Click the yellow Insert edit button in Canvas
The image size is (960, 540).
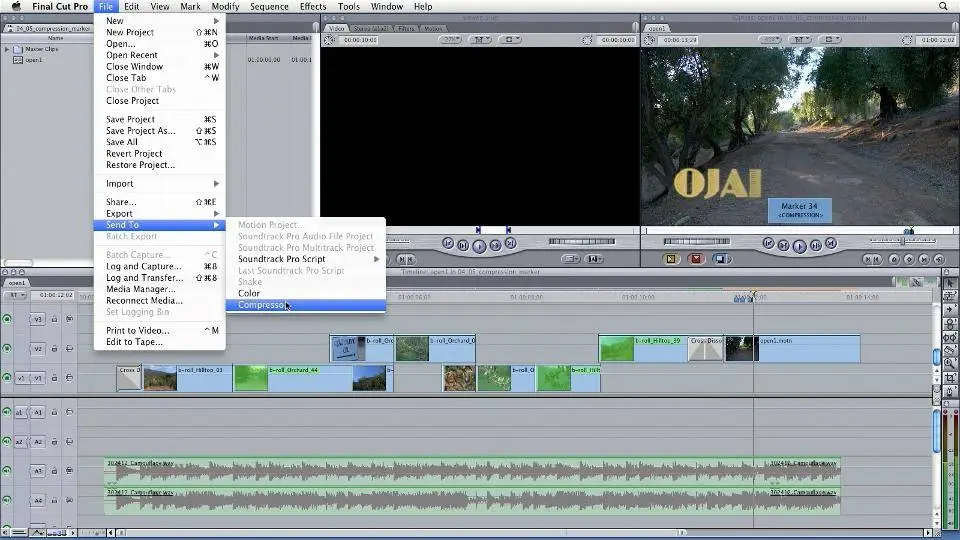point(672,259)
